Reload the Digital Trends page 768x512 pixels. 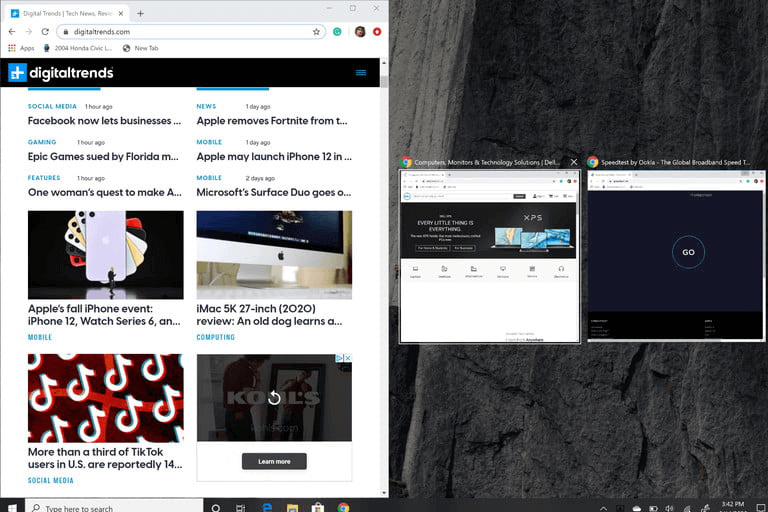[x=45, y=32]
